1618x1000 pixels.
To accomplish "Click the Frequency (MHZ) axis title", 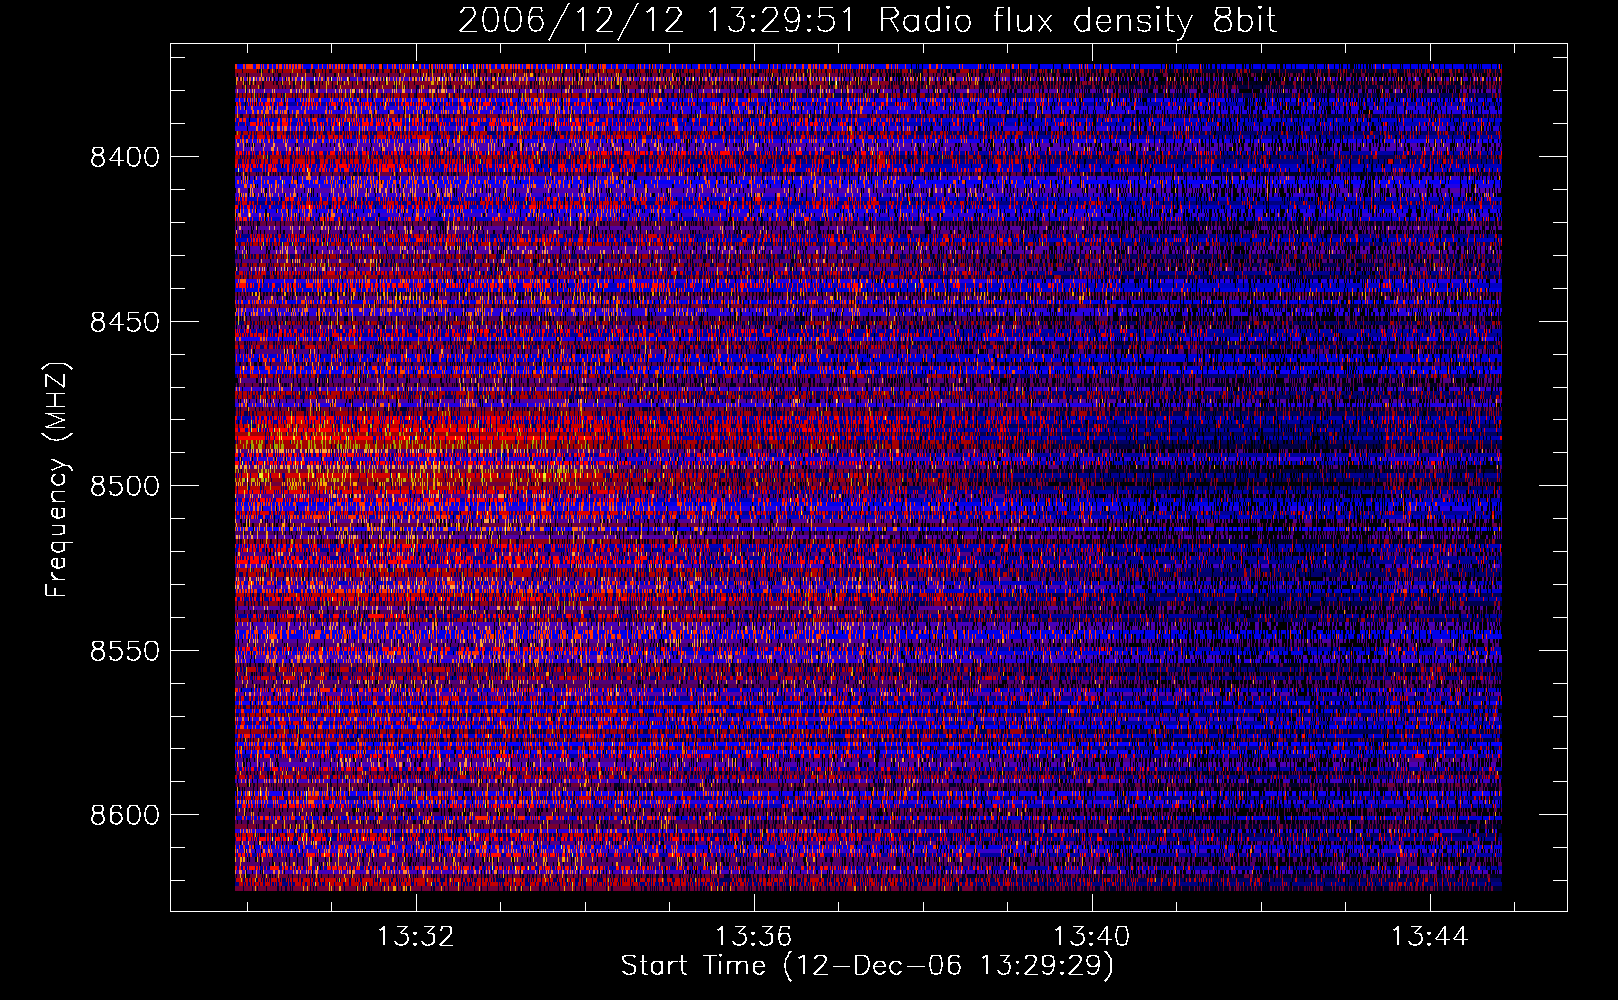I will pos(57,480).
